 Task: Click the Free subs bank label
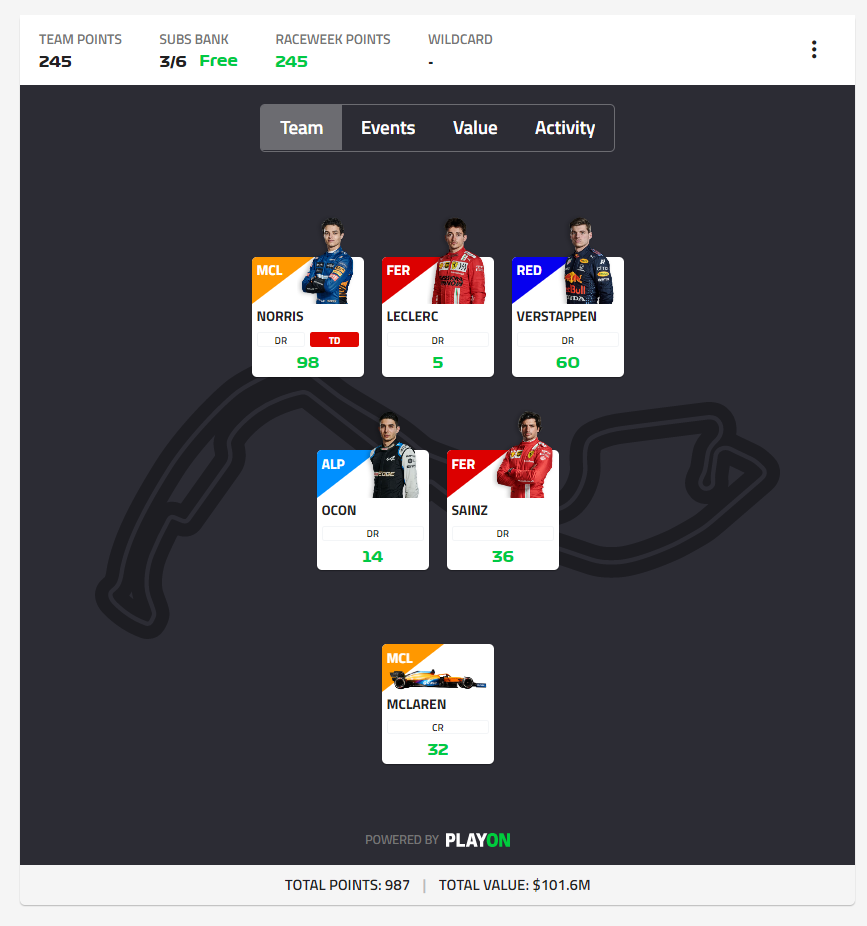point(219,61)
